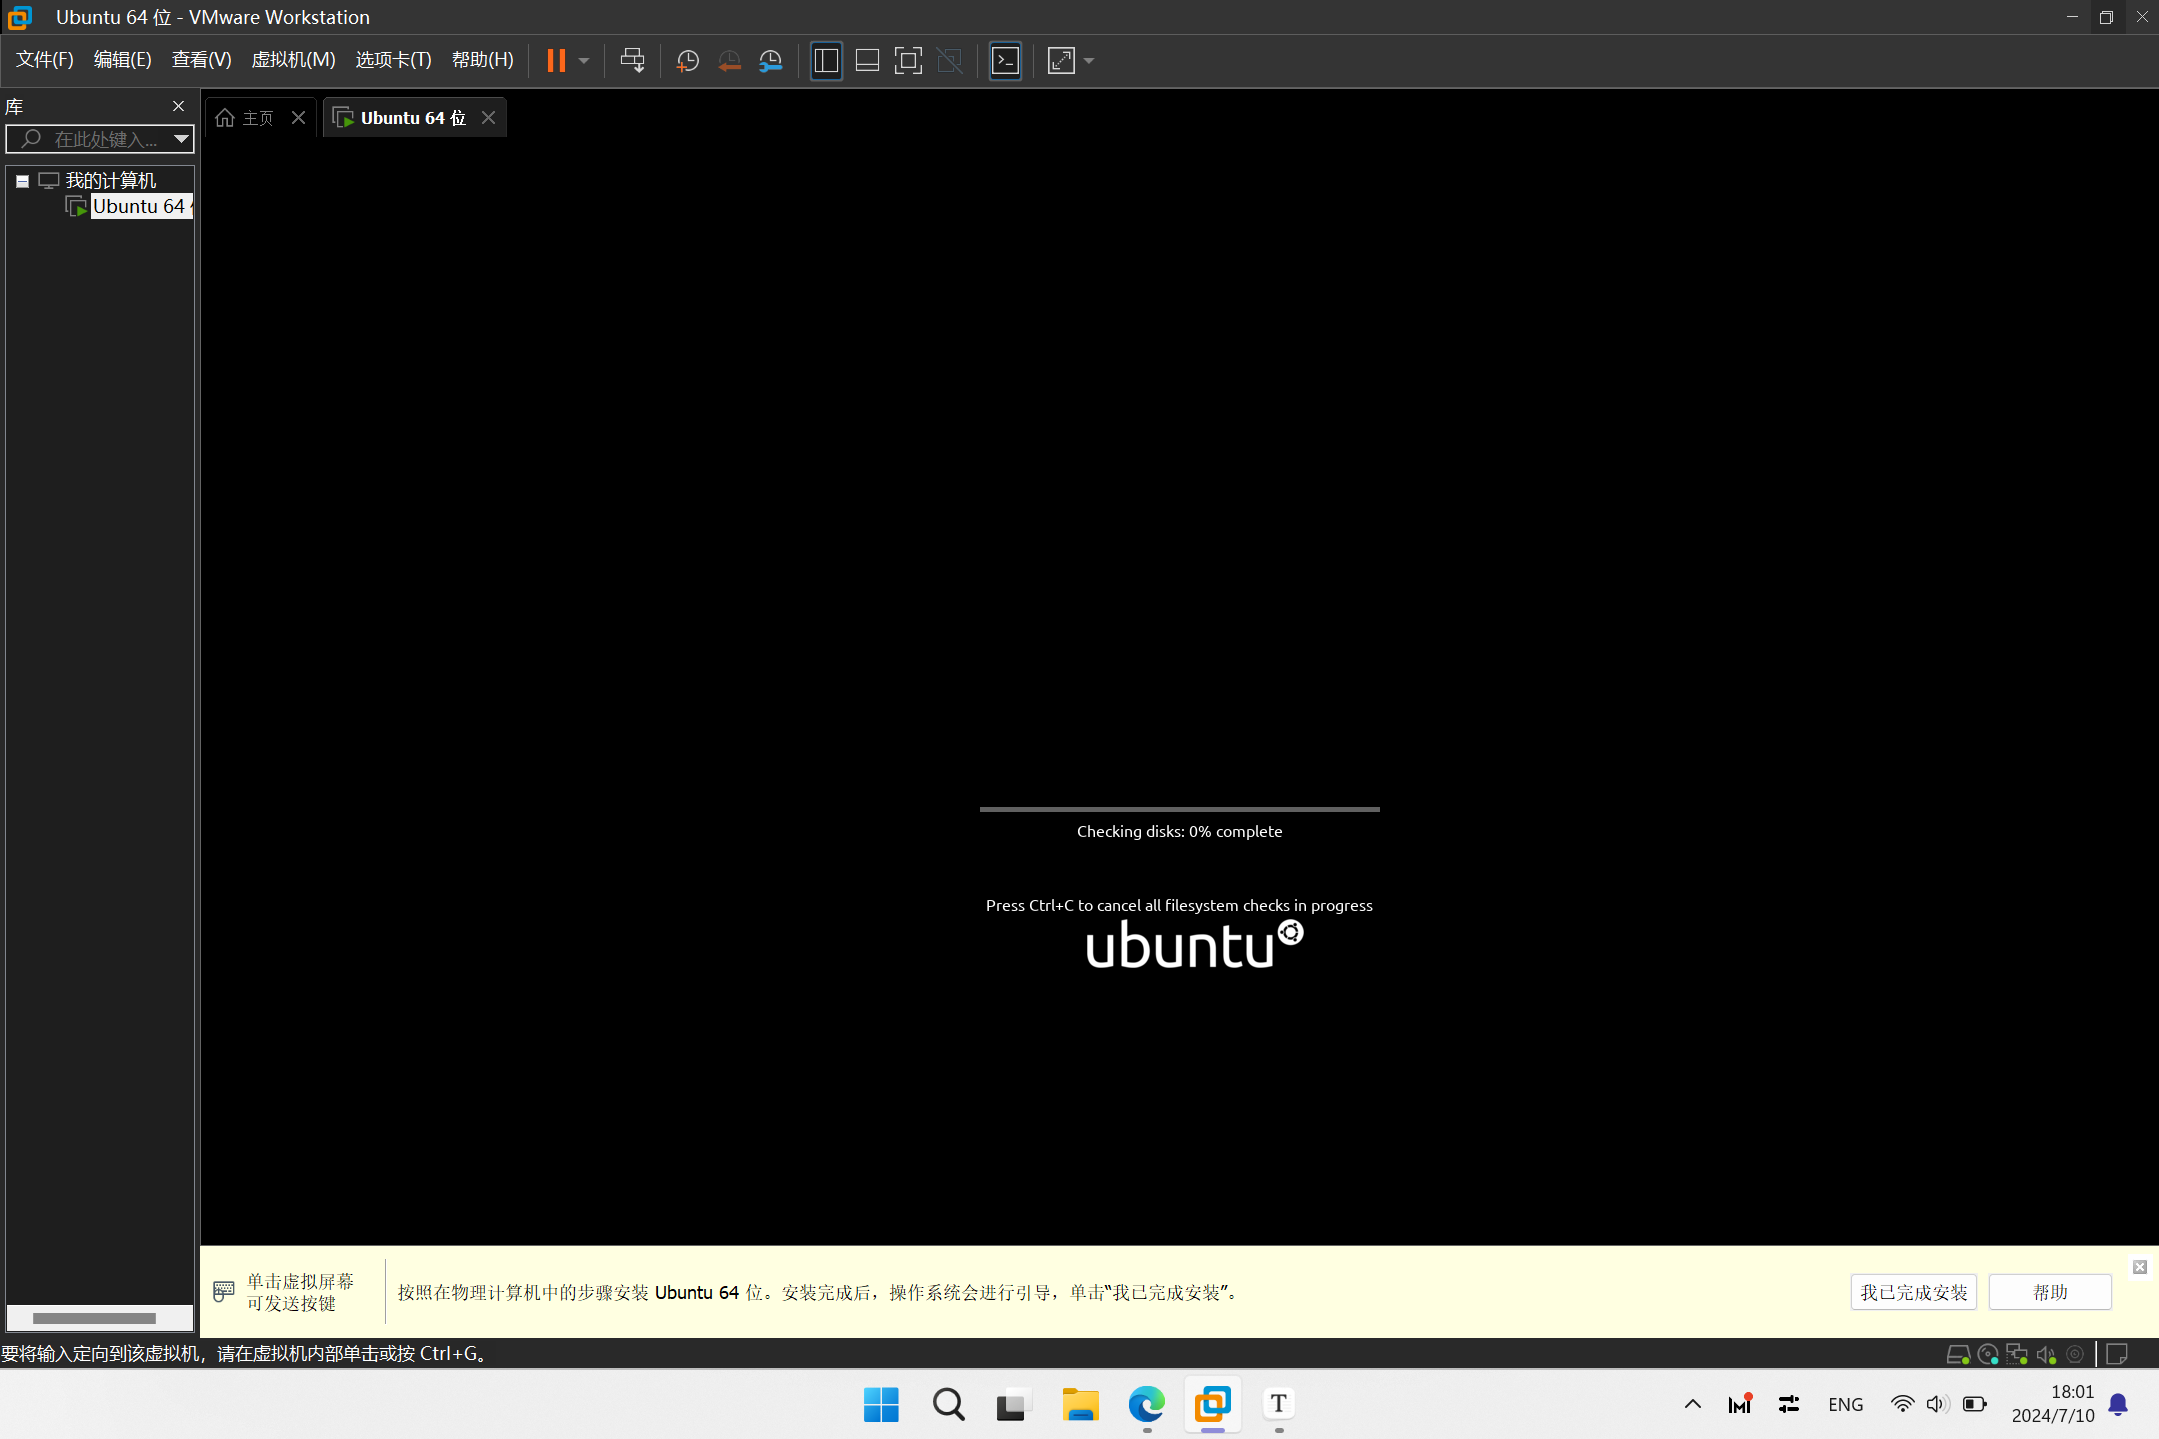Click the VM display ubuntu logo
Screen dimensions: 2159x1439
point(1194,945)
